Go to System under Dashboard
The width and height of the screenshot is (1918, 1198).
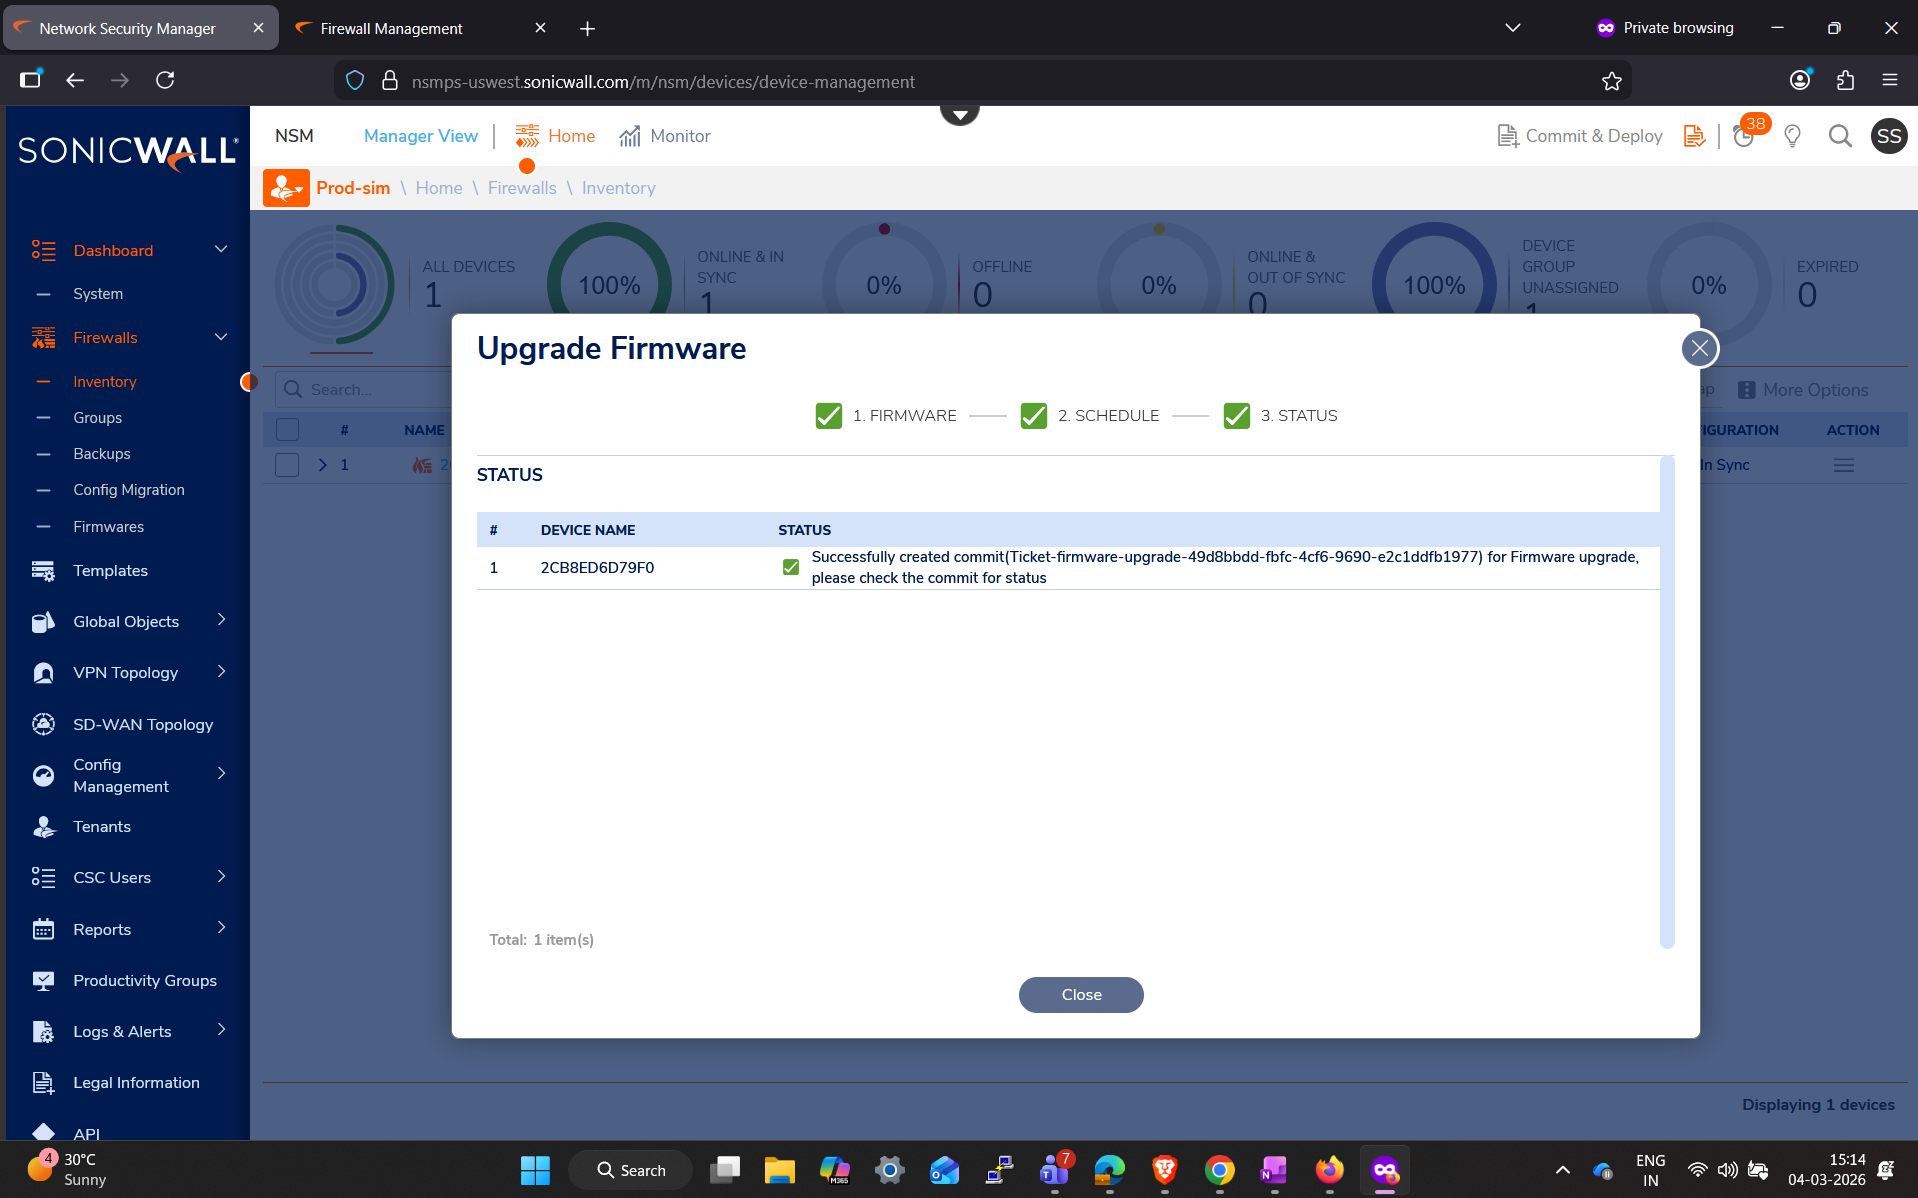point(98,294)
